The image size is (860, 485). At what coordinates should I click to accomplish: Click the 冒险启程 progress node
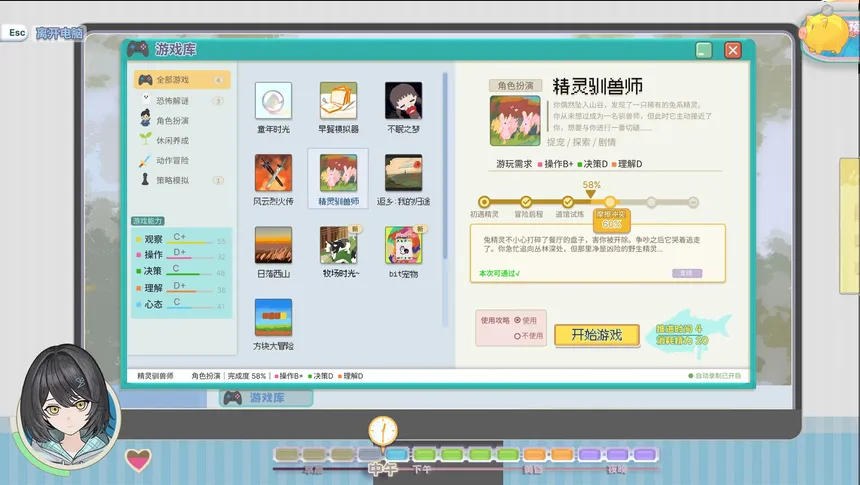click(x=526, y=202)
